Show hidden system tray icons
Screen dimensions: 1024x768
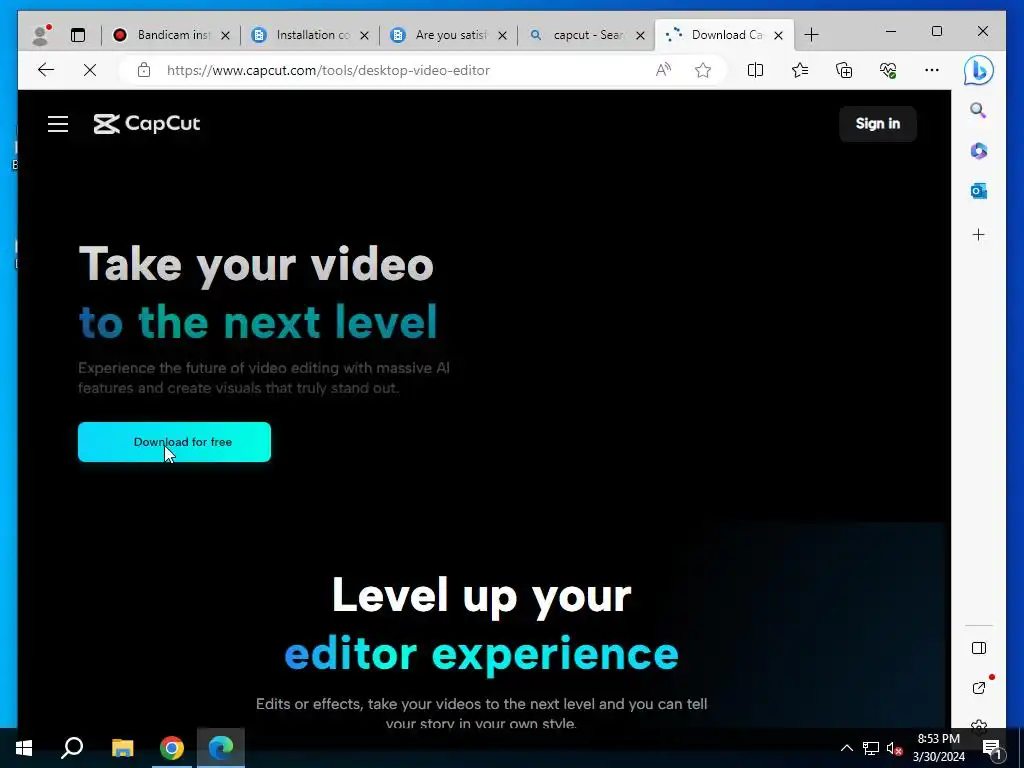846,748
